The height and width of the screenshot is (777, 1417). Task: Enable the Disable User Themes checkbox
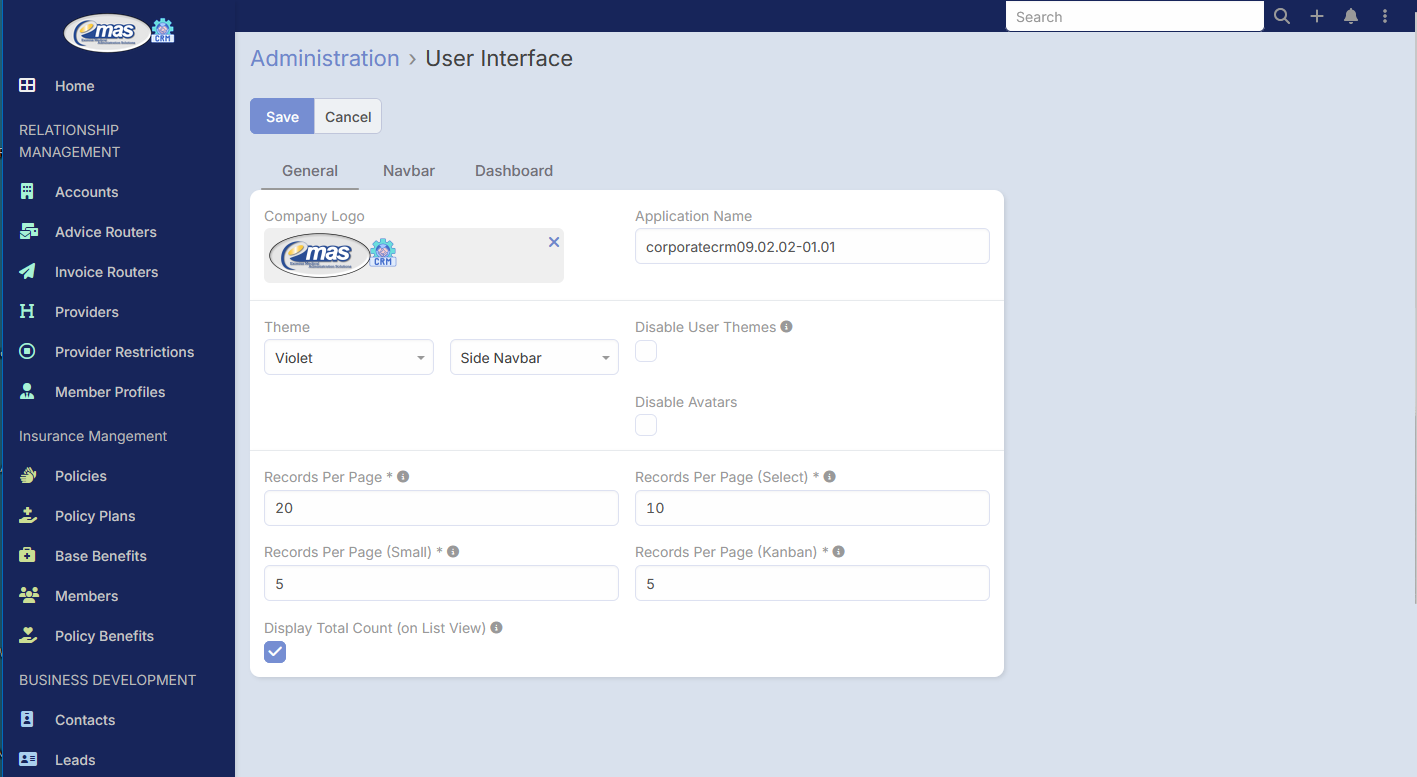tap(646, 351)
